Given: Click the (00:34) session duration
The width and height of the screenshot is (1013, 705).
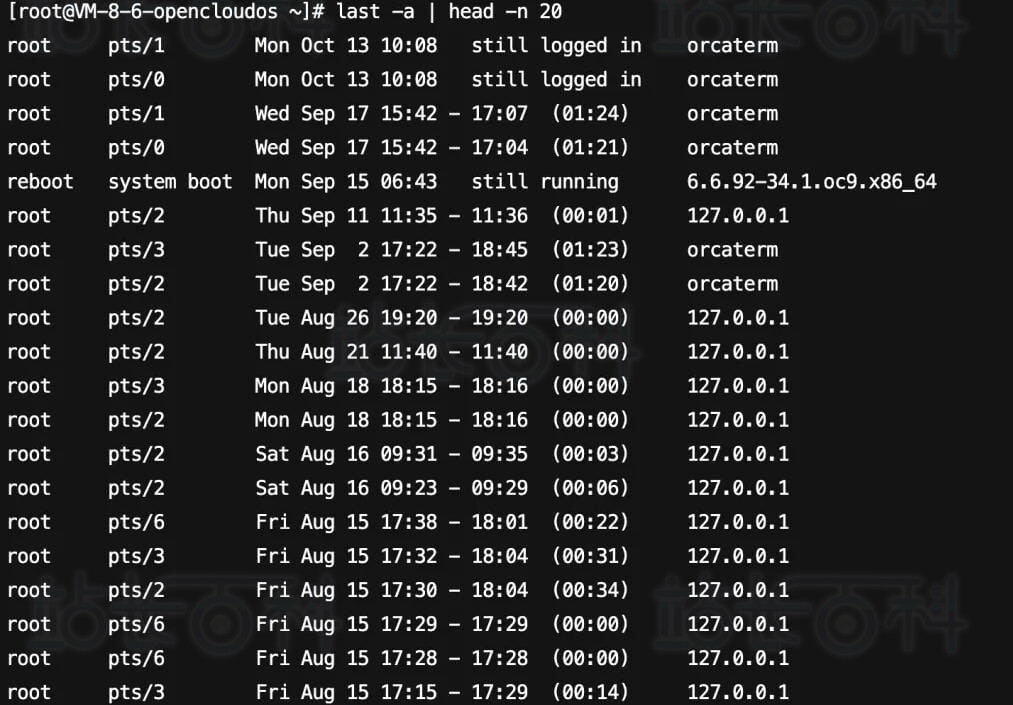Looking at the screenshot, I should click(591, 590).
